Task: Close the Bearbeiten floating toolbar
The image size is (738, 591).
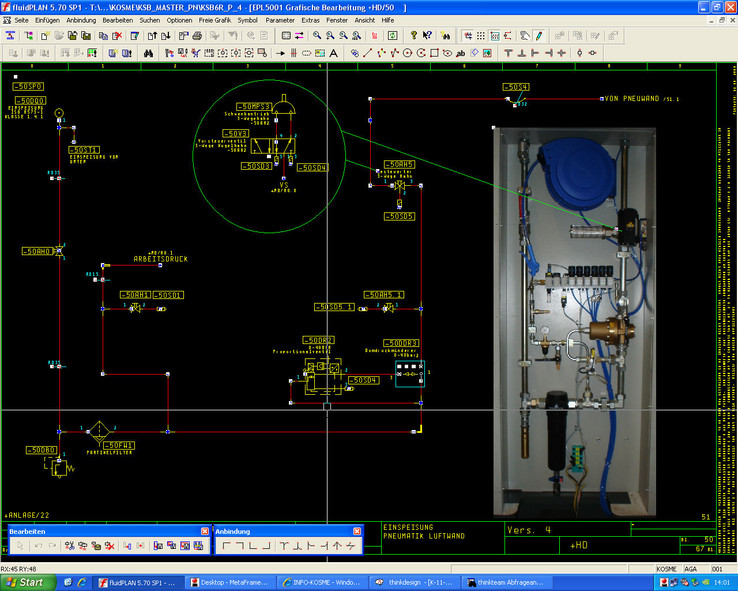Action: (204, 531)
